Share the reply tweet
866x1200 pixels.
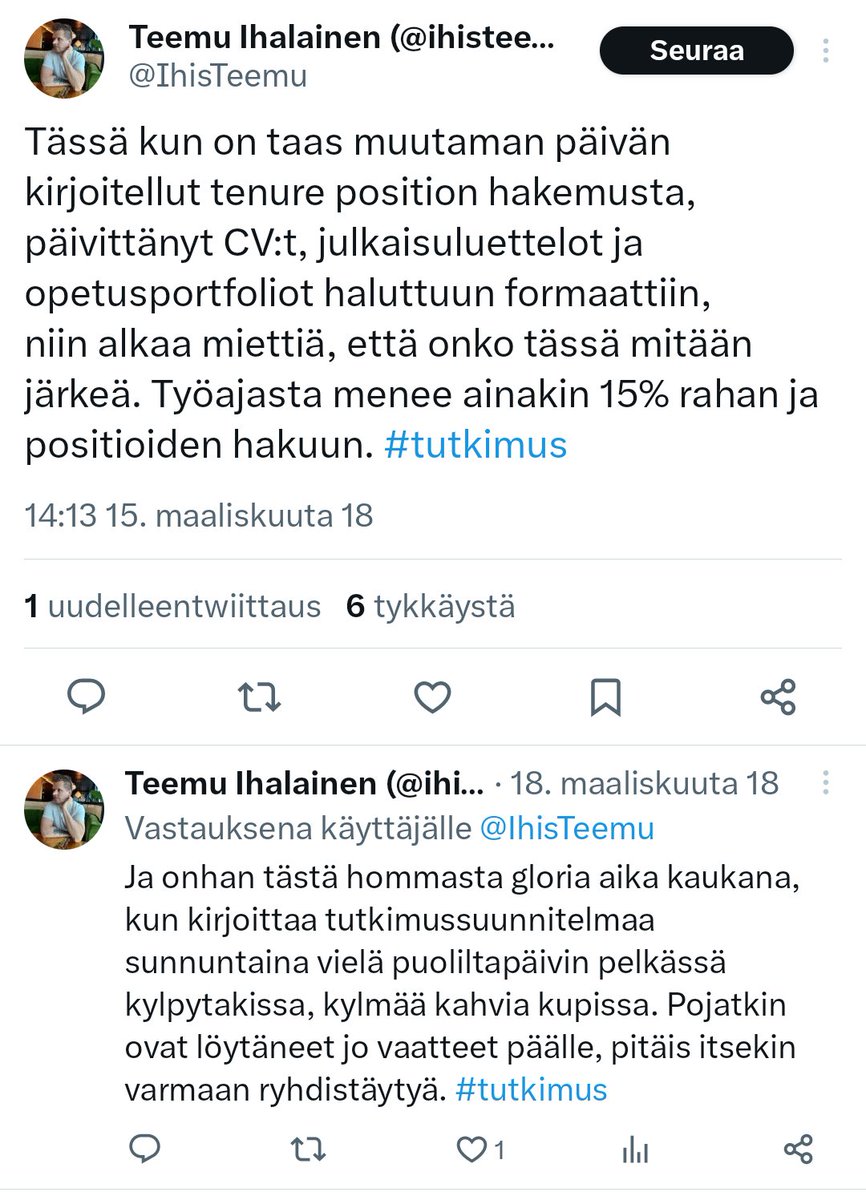click(798, 1150)
